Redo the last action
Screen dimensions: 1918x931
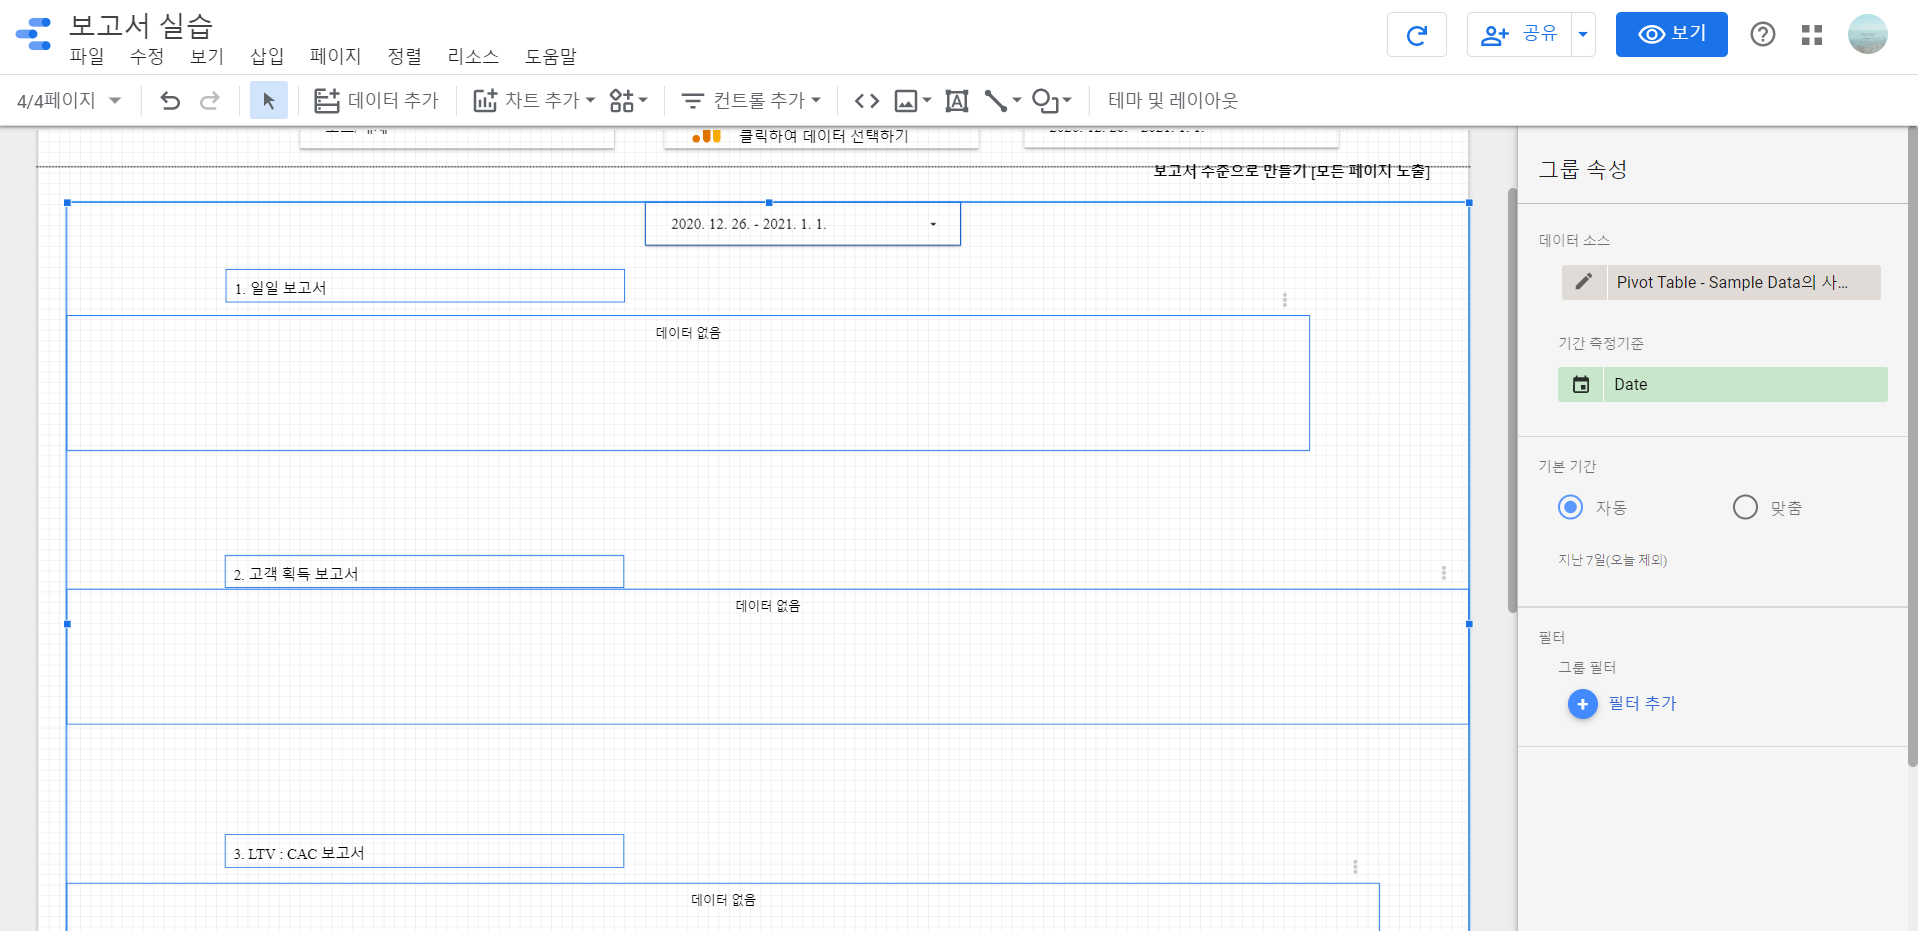coord(210,100)
